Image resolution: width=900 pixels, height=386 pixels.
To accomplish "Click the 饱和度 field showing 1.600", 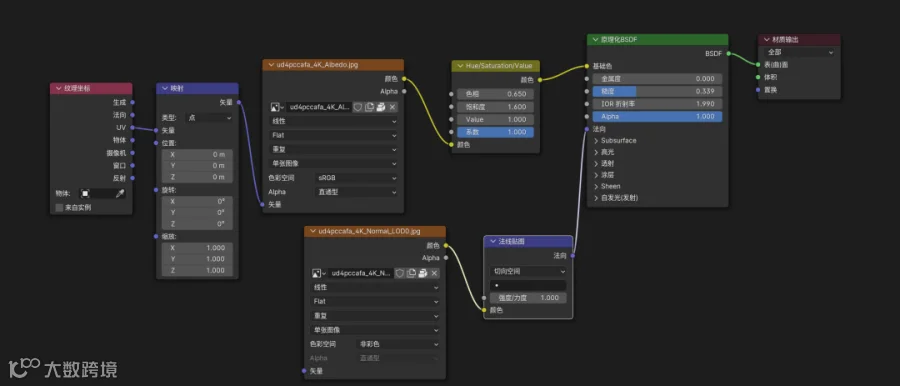I will pos(495,107).
